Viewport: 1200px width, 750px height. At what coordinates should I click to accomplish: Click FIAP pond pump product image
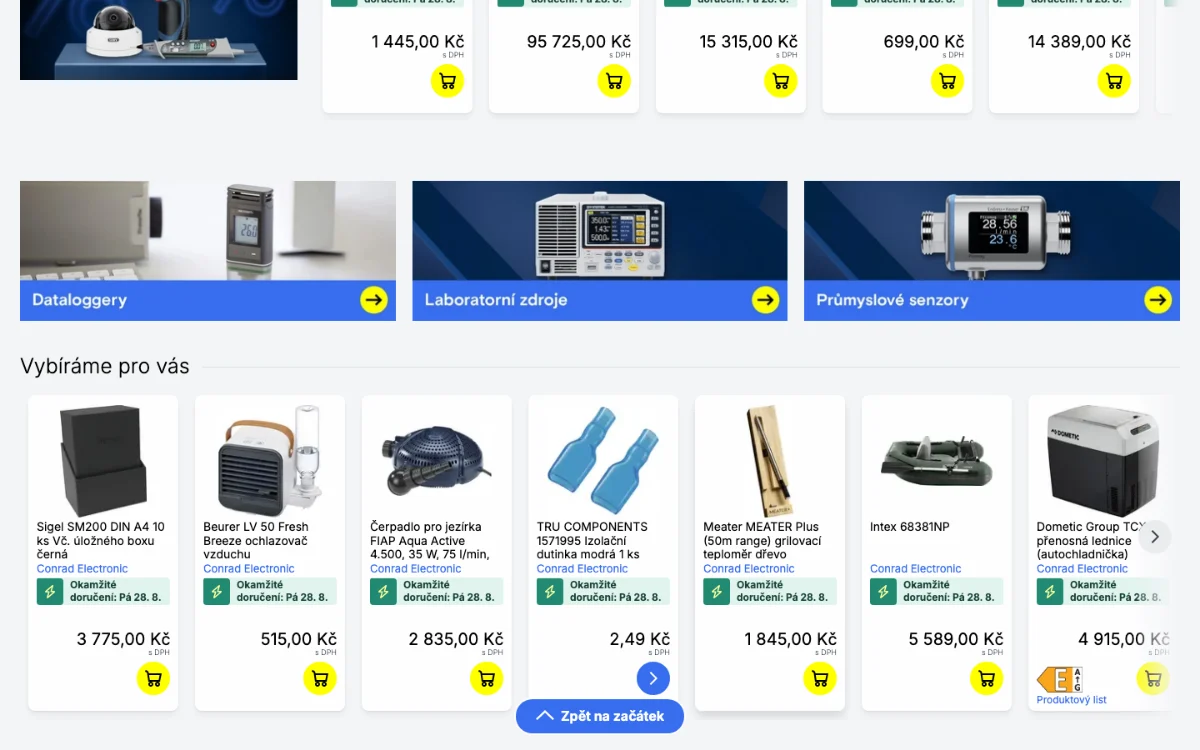click(436, 461)
